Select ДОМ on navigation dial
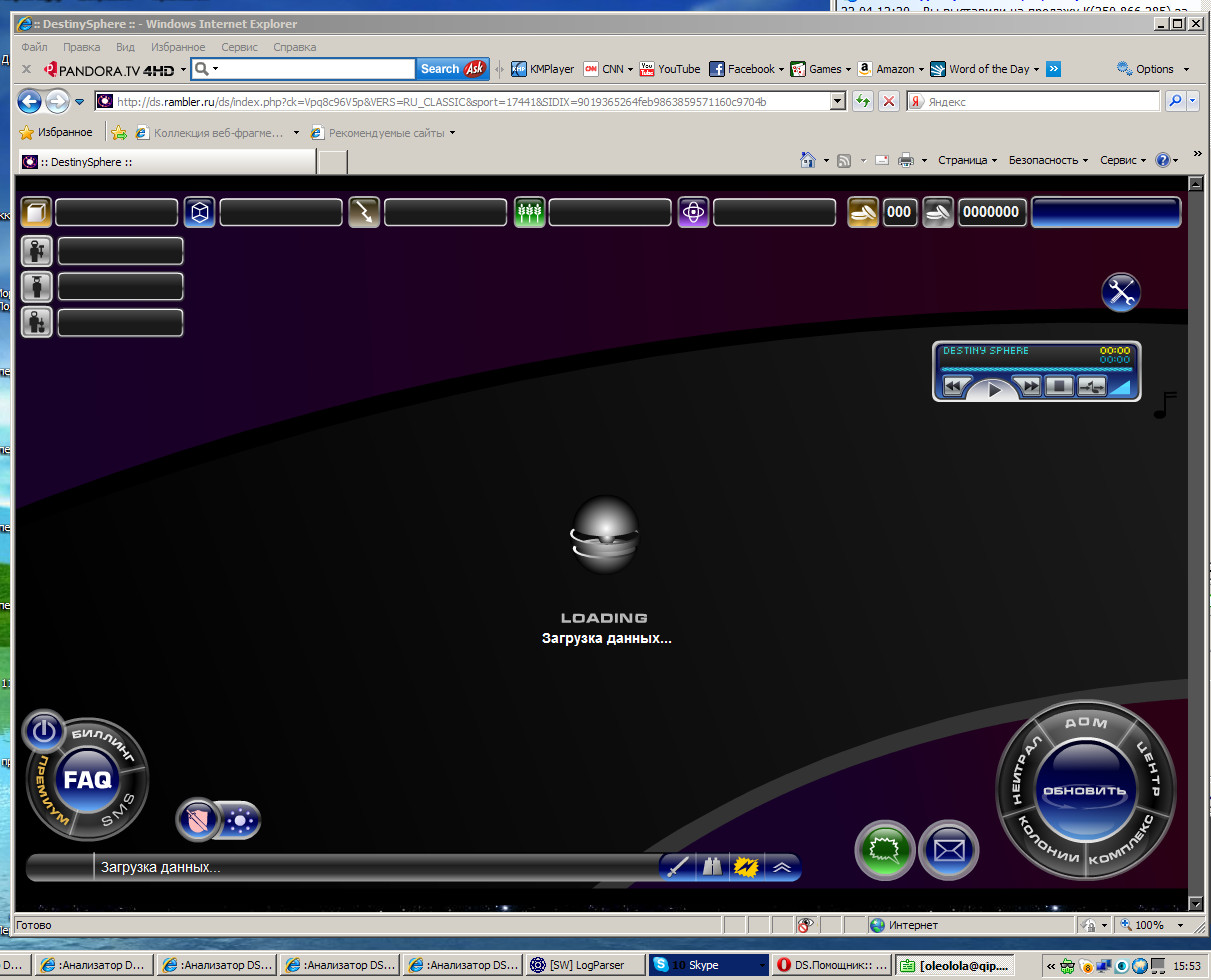This screenshot has height=980, width=1211. point(1085,722)
